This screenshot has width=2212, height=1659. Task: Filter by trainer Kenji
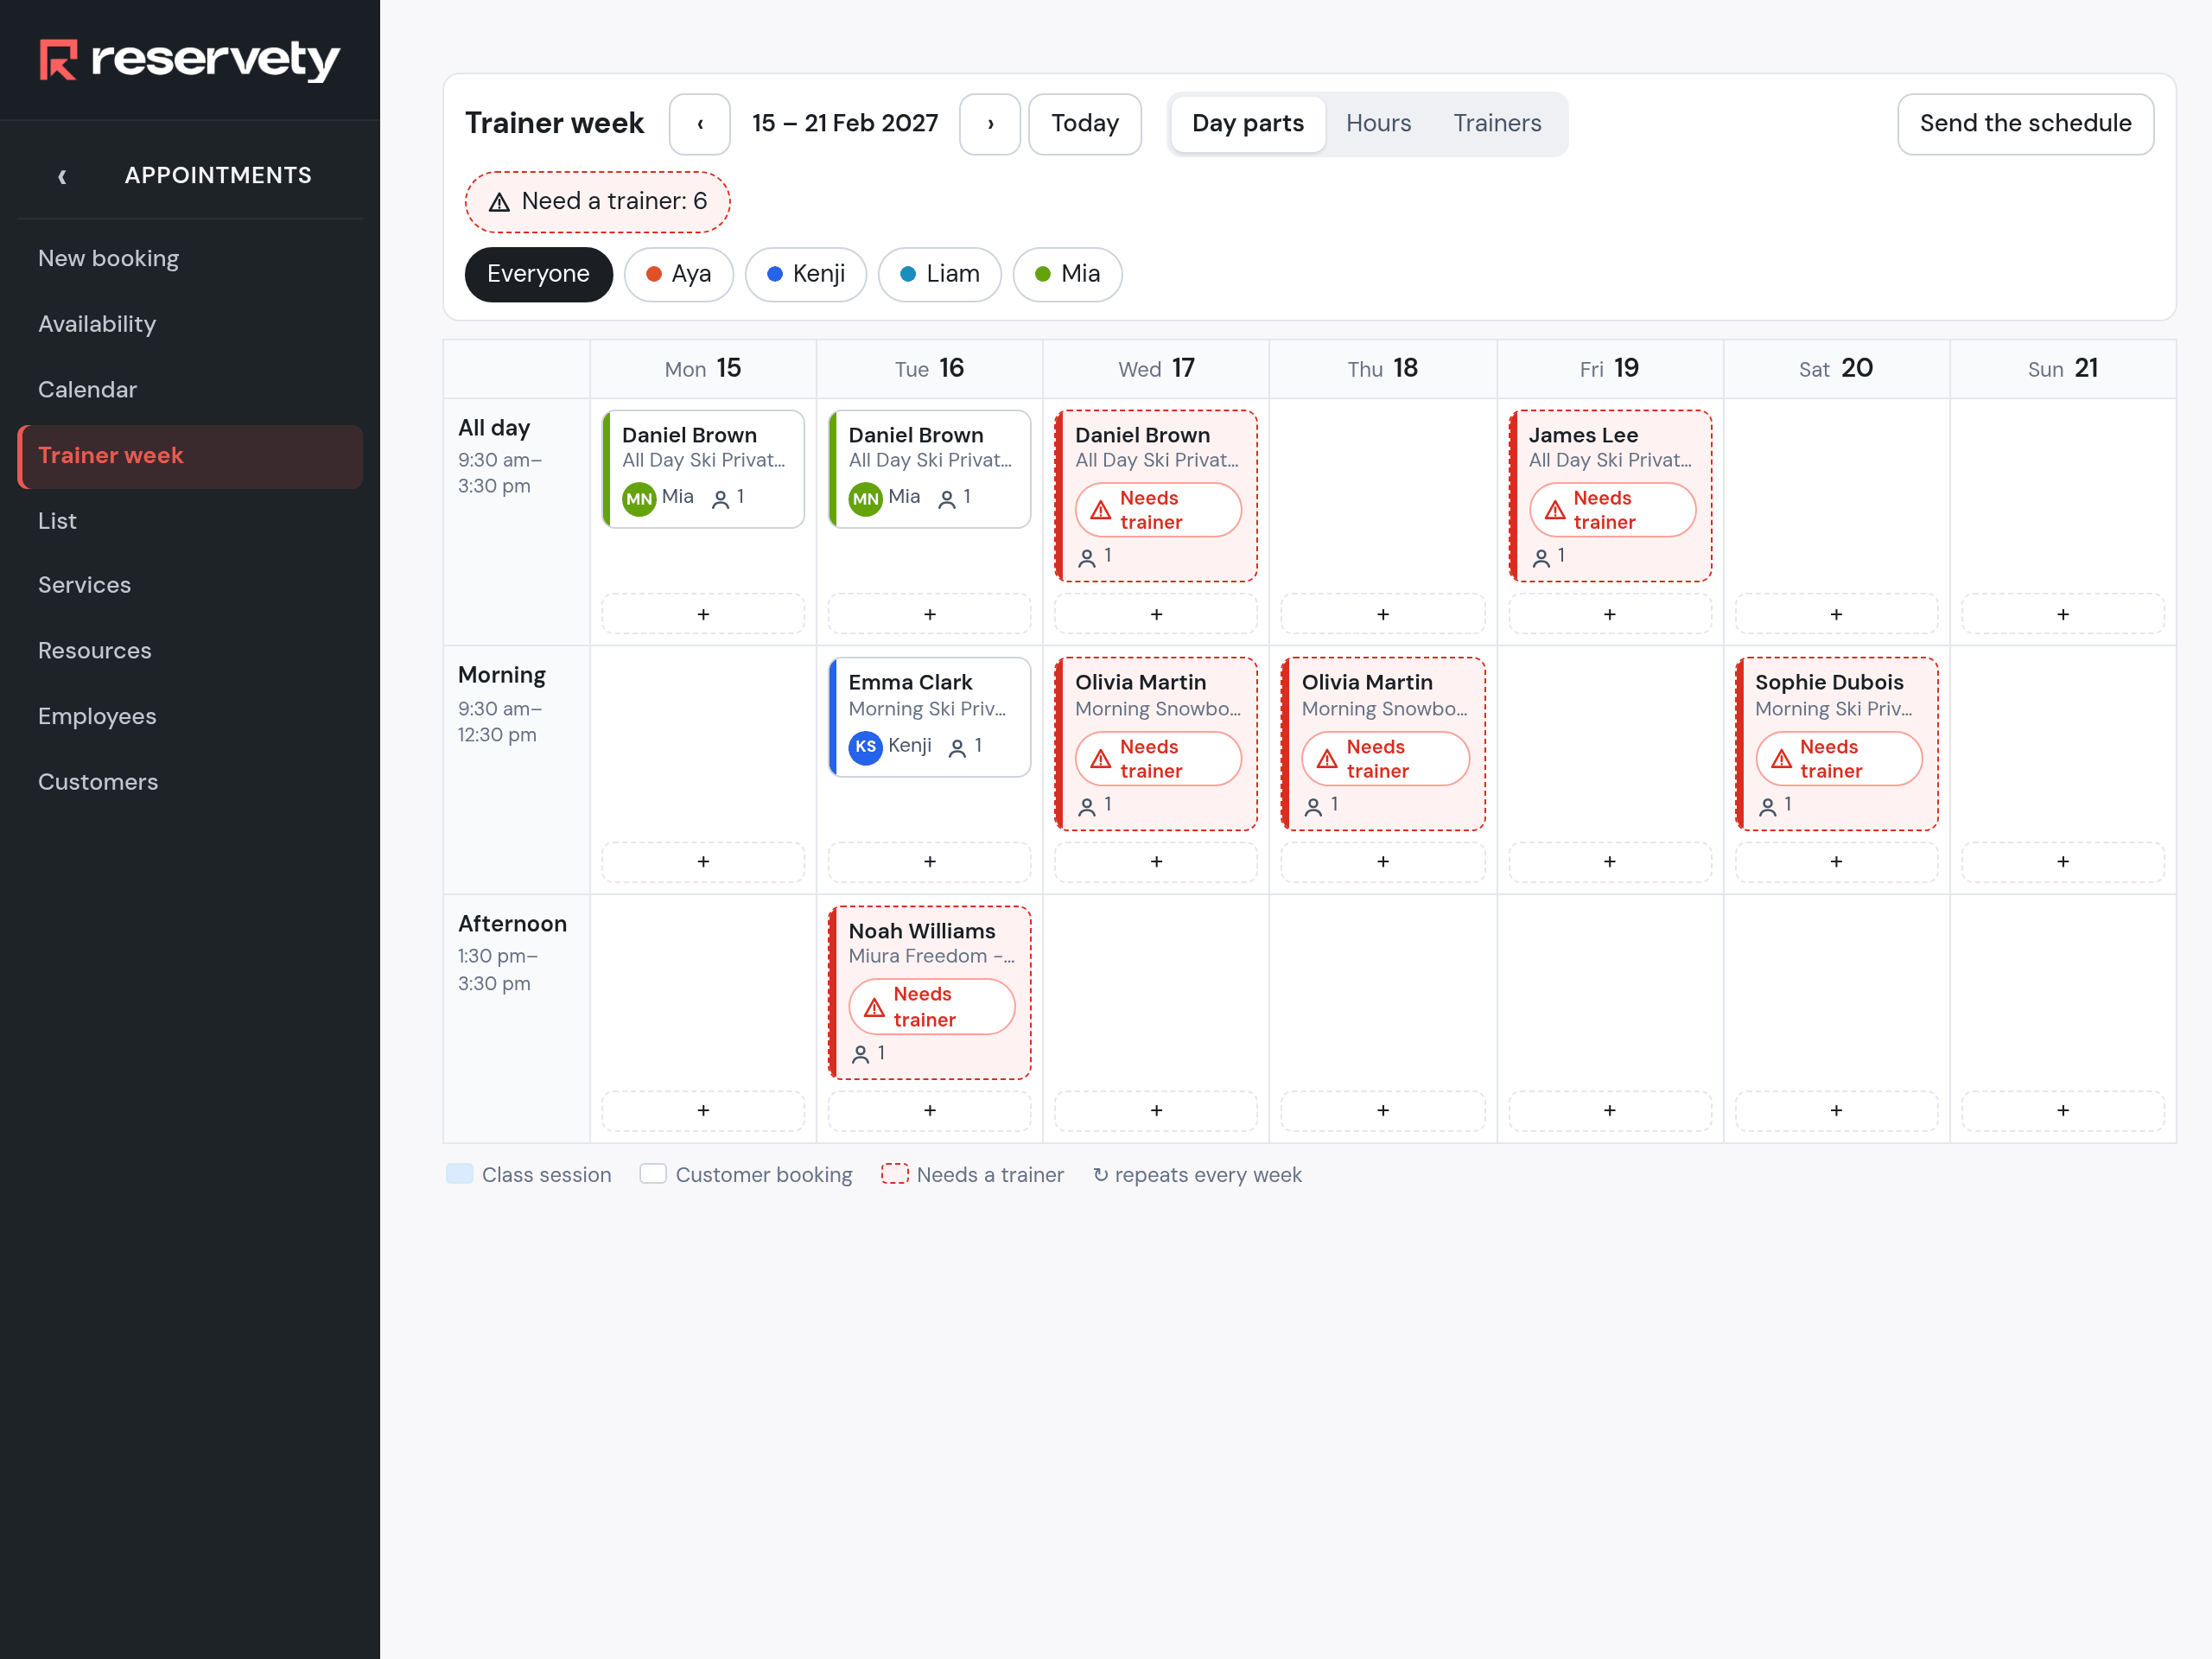pos(806,274)
